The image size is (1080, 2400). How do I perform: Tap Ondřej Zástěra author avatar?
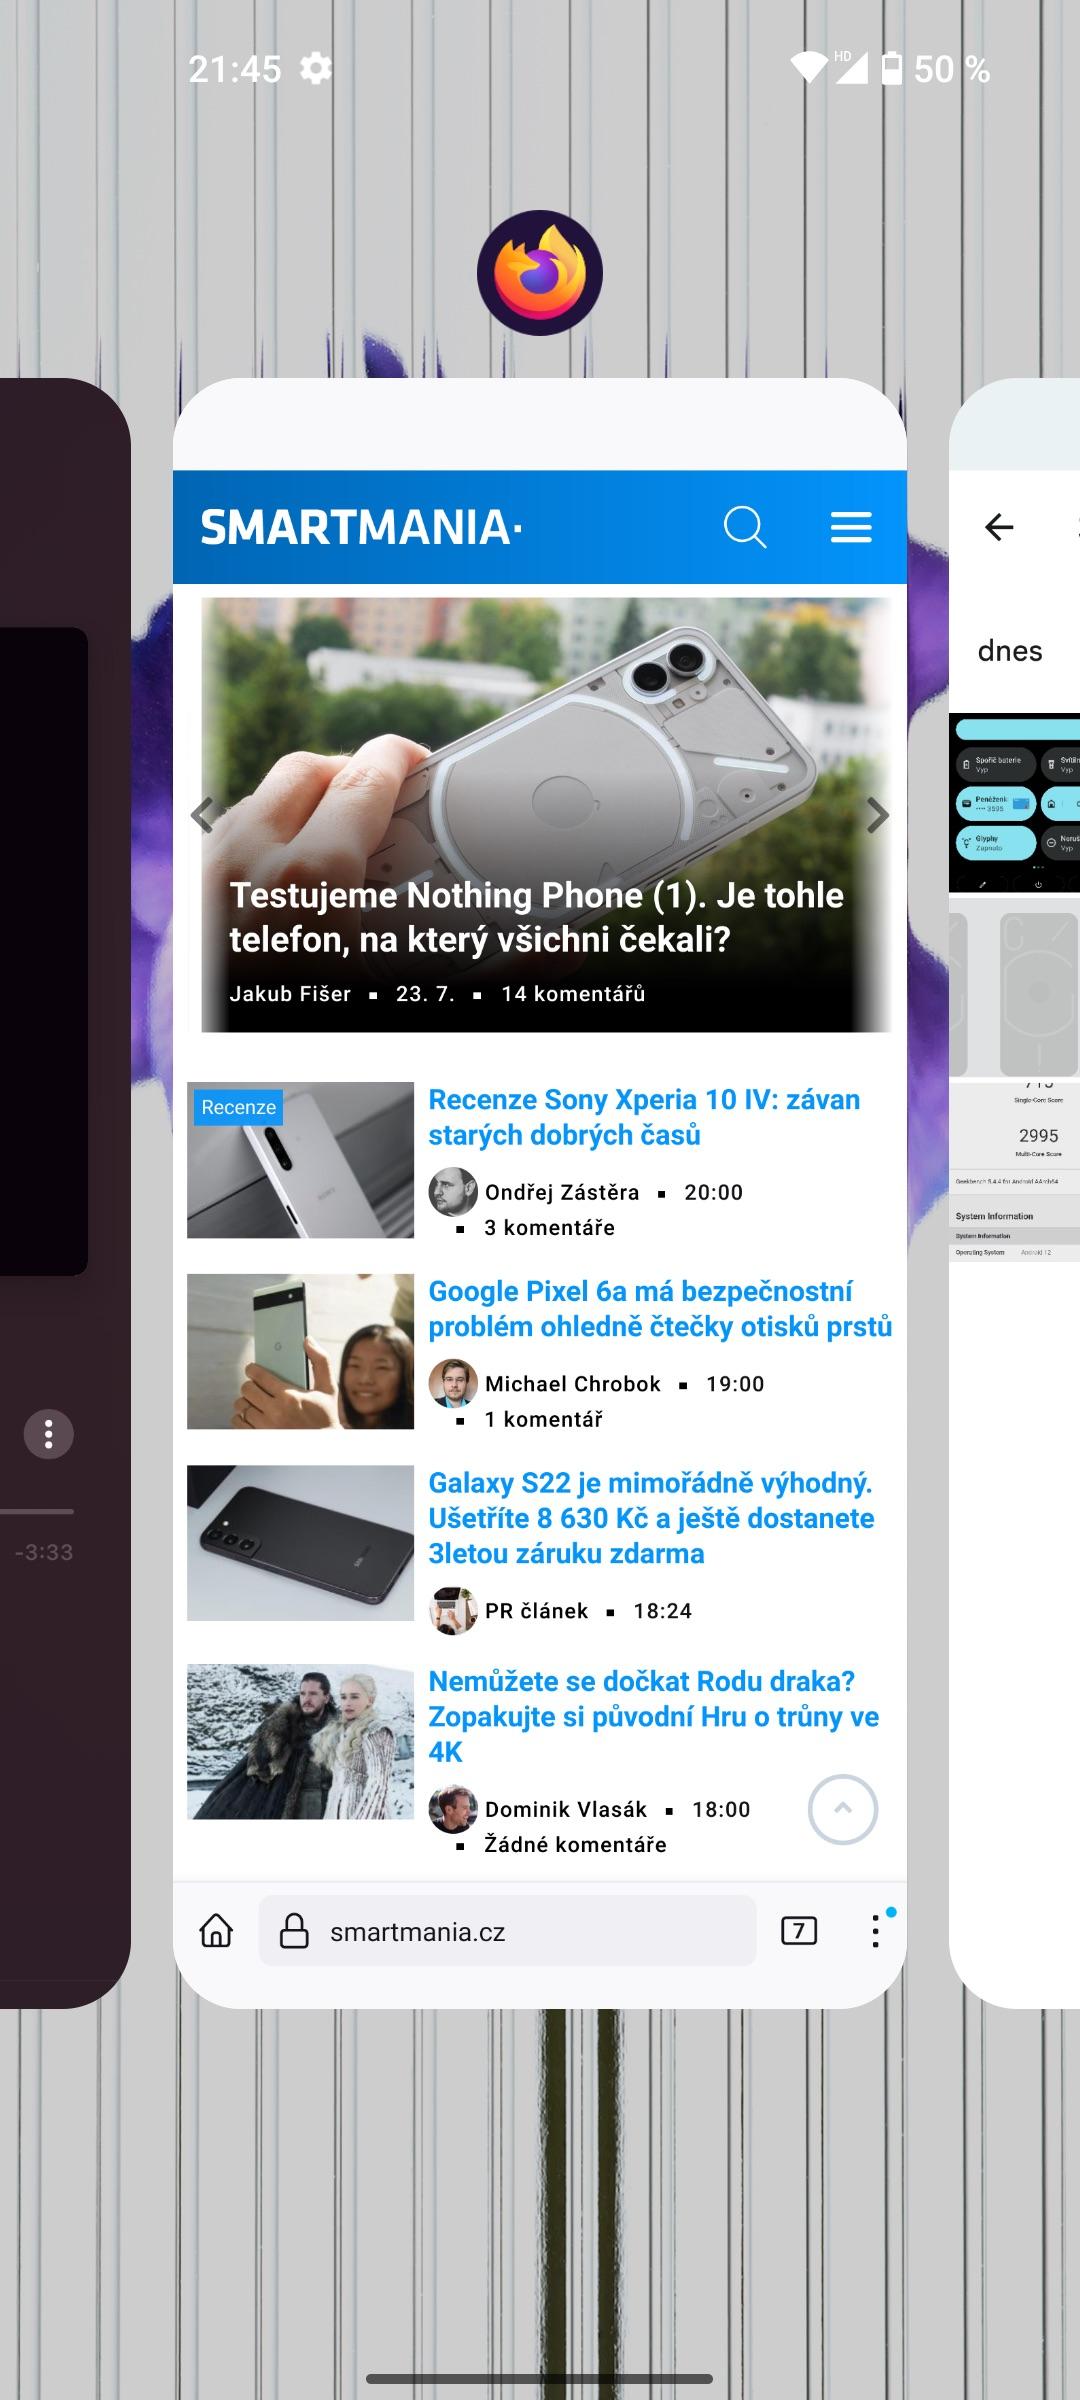[x=453, y=1191]
